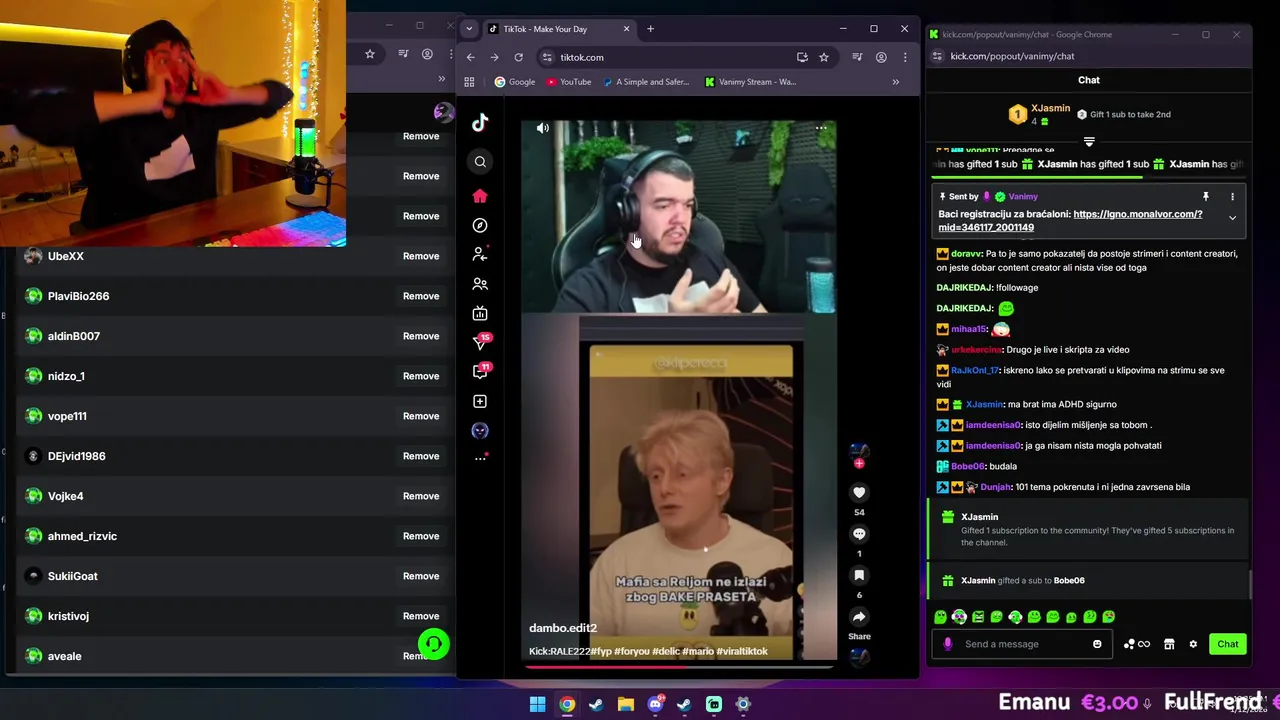
Task: Open TikTok profile avatar in sidebar
Action: point(480,430)
